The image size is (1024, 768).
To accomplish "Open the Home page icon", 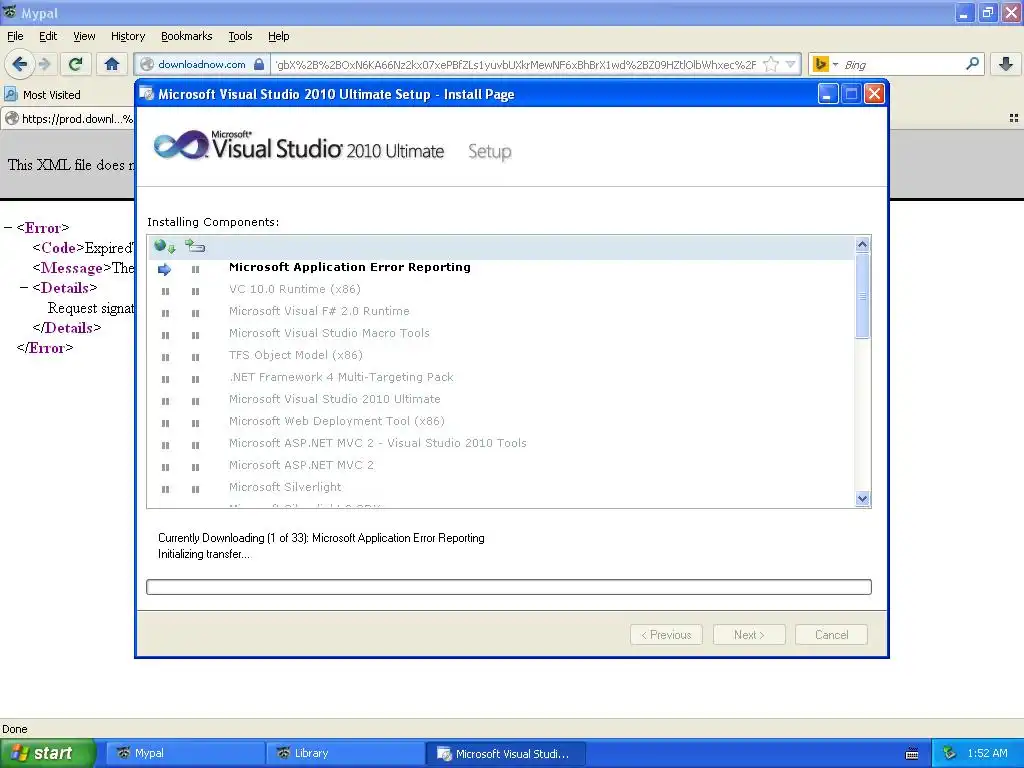I will tap(112, 64).
